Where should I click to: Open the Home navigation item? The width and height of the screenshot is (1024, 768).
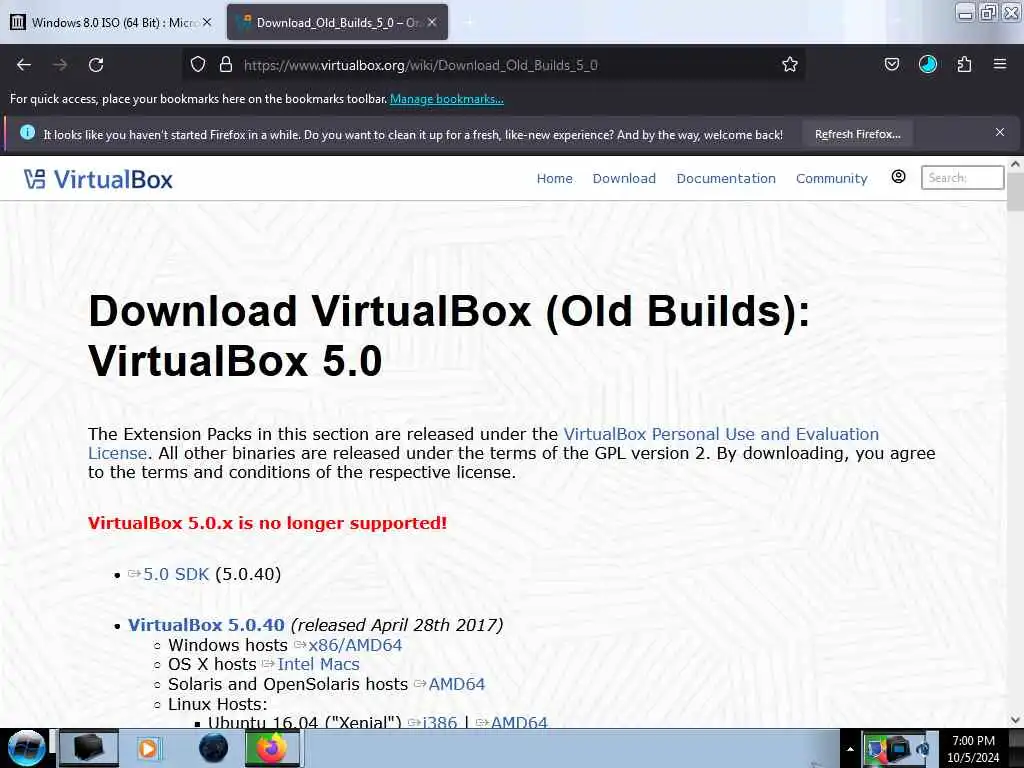(554, 178)
